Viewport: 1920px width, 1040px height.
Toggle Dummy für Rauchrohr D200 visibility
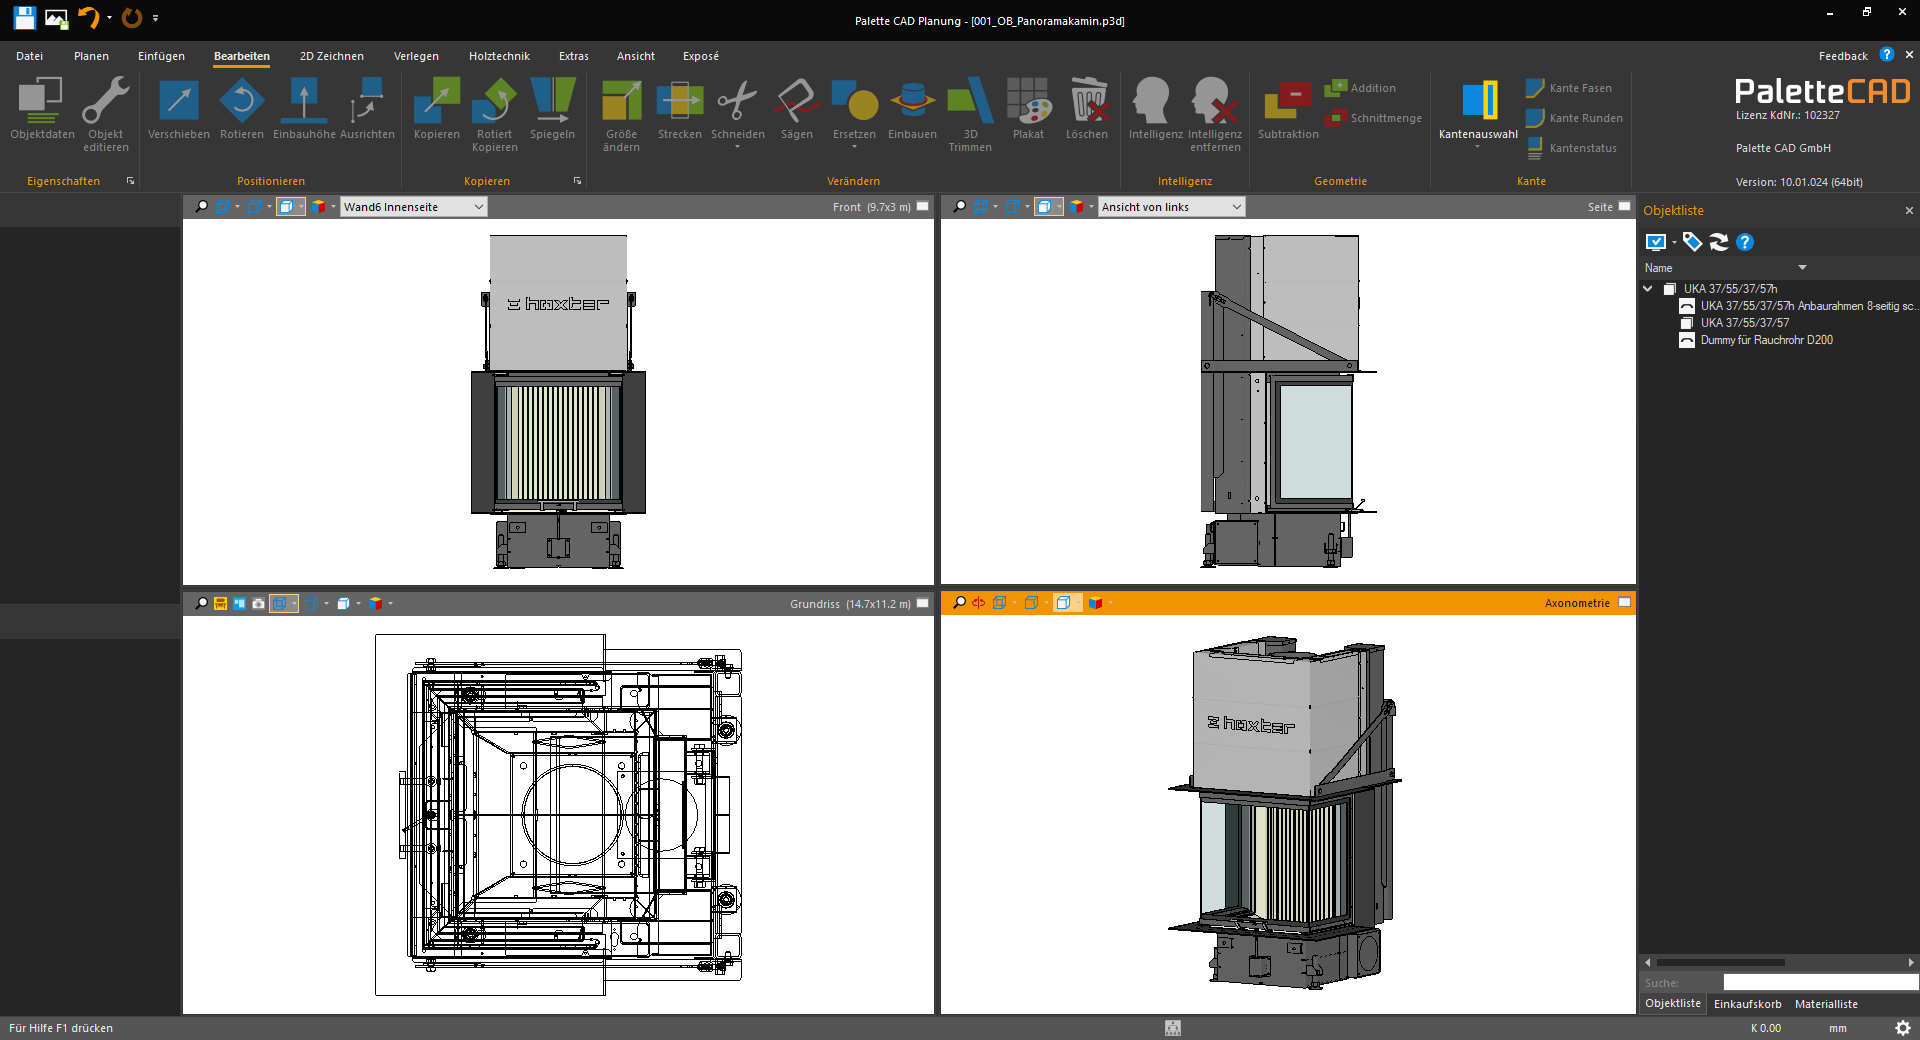[x=1687, y=340]
